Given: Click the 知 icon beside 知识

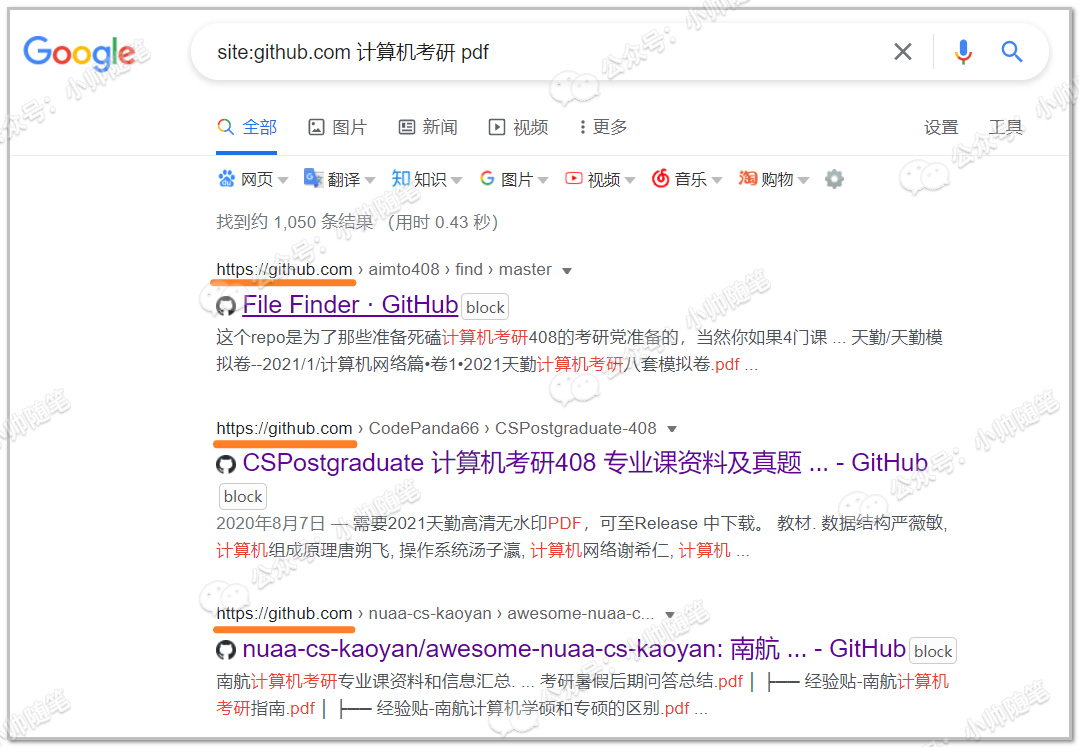Looking at the screenshot, I should coord(400,178).
